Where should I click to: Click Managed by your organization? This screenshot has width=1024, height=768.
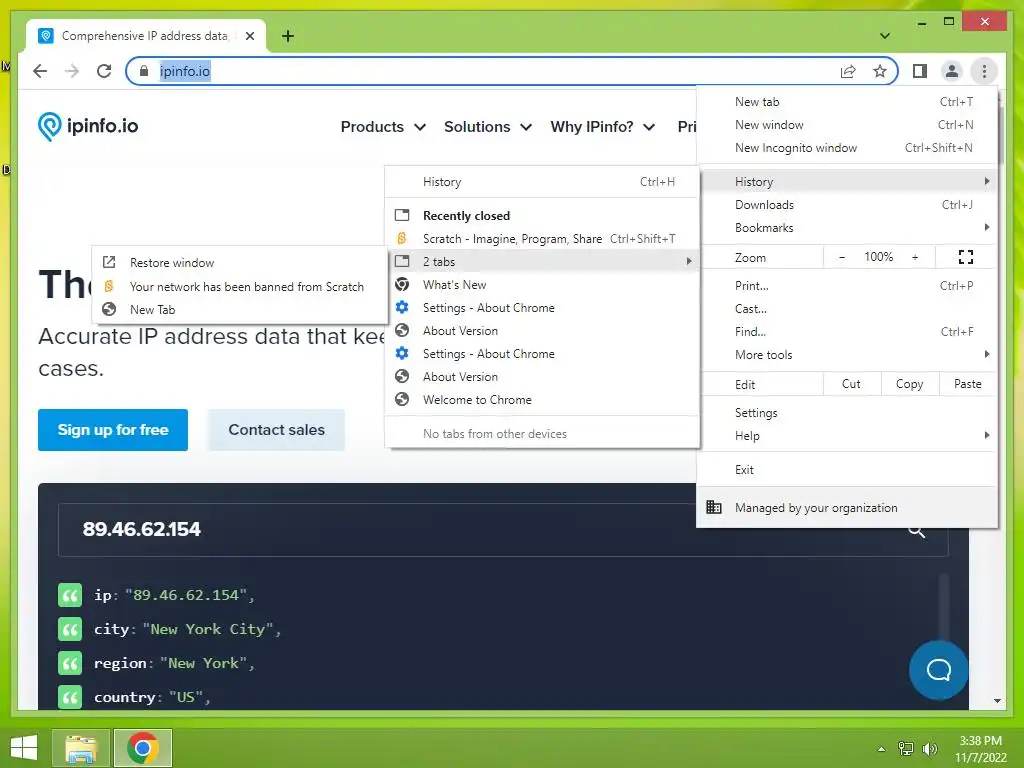(x=847, y=507)
